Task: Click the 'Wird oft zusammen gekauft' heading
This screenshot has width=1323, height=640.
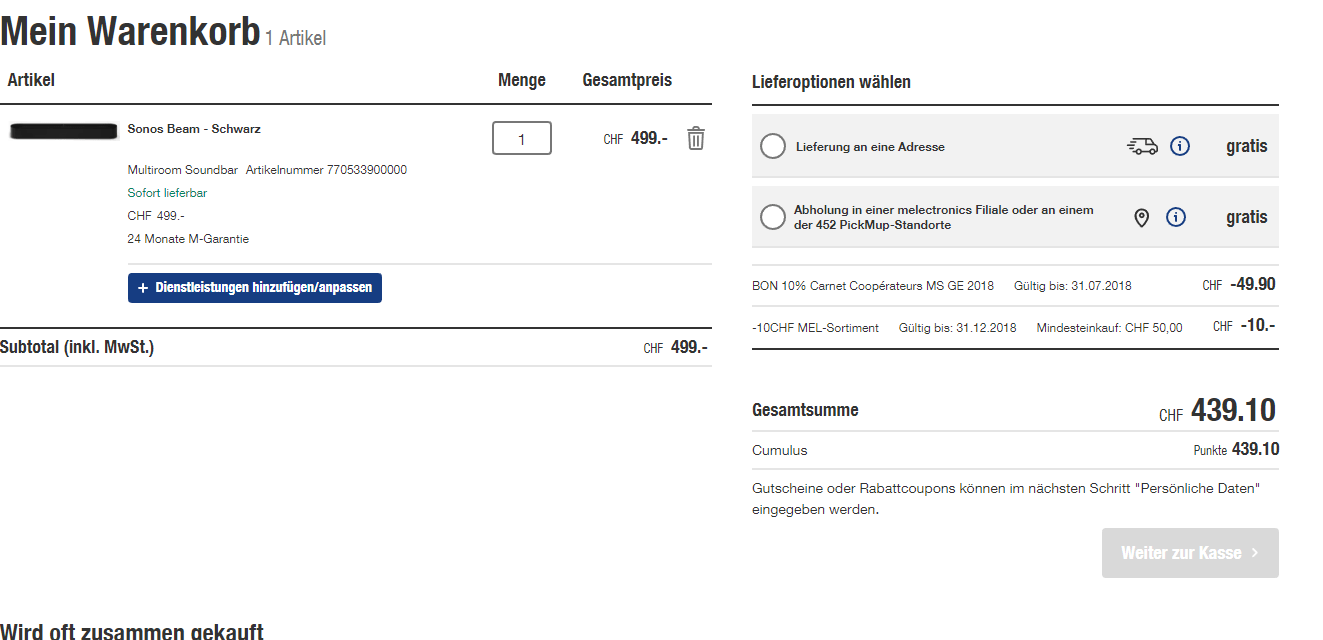Action: [x=132, y=631]
